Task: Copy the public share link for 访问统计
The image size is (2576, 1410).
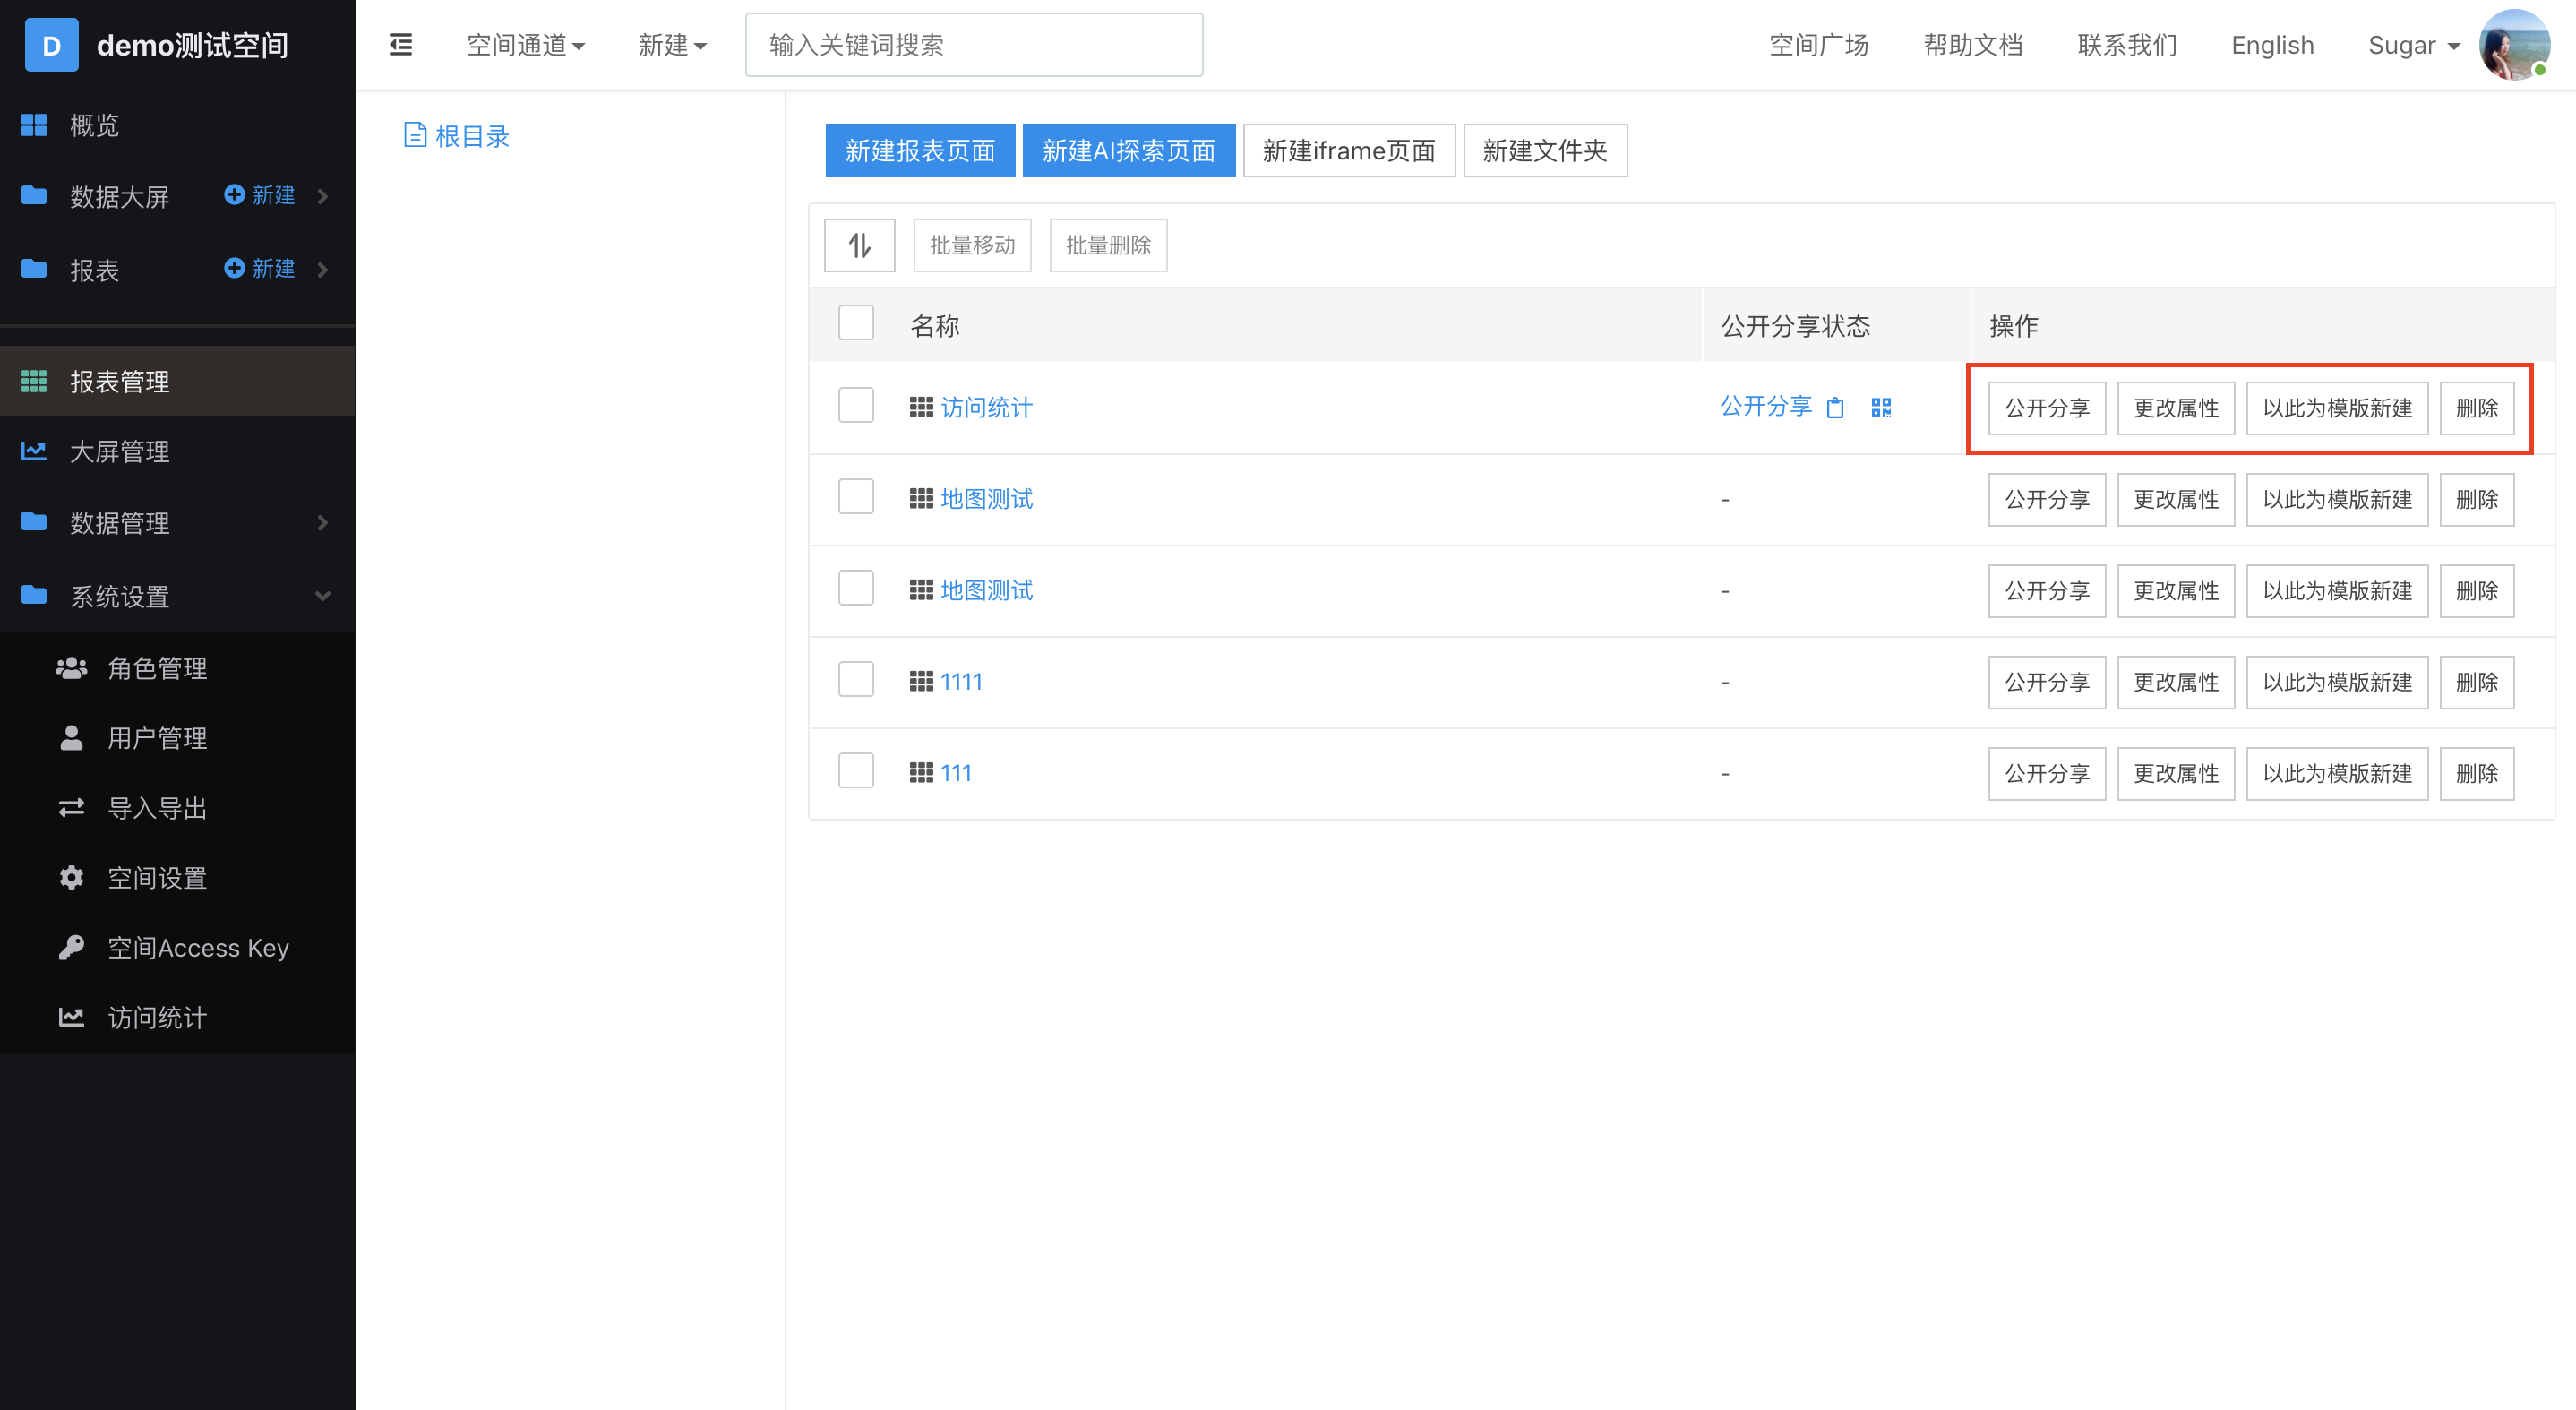Action: coord(1835,407)
